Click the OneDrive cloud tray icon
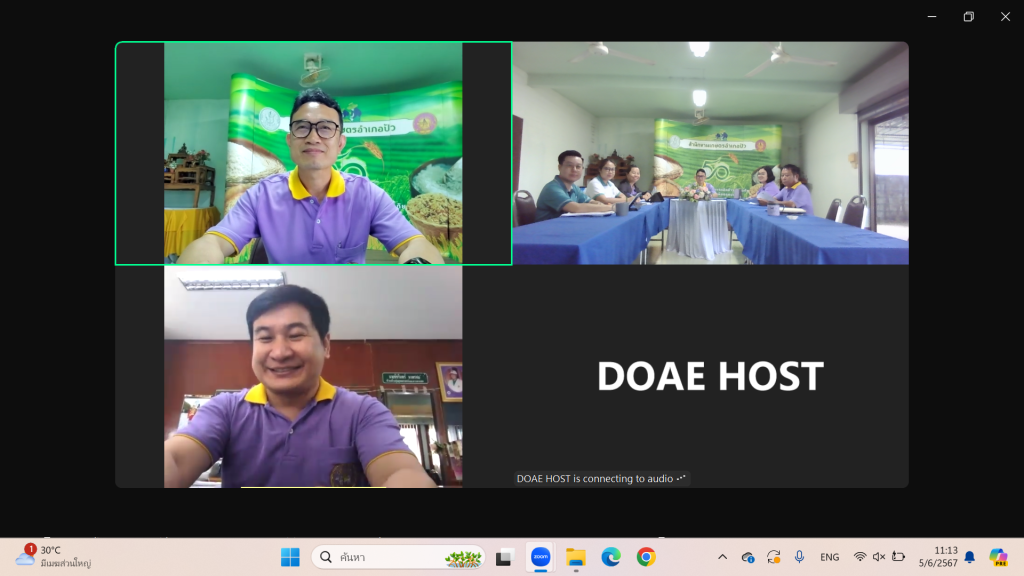Image resolution: width=1024 pixels, height=576 pixels. pos(748,557)
